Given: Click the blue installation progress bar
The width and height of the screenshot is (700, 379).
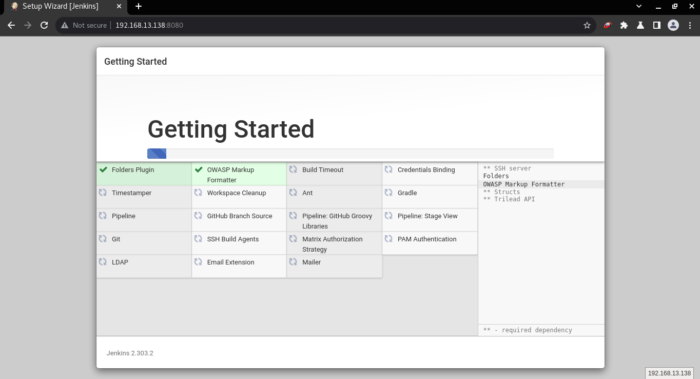Looking at the screenshot, I should point(157,154).
